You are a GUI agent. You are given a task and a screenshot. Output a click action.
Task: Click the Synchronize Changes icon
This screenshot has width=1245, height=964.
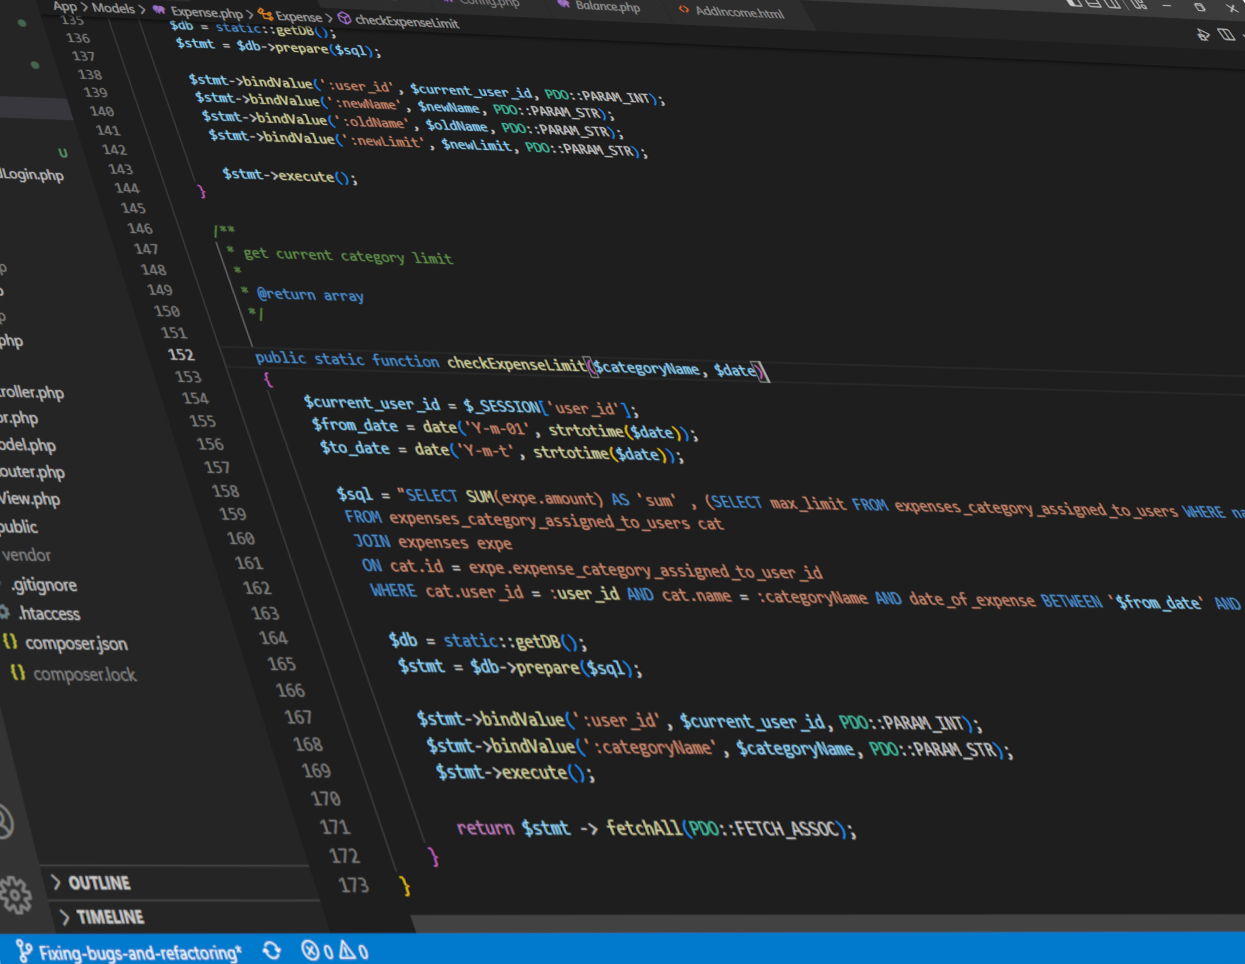coord(272,951)
